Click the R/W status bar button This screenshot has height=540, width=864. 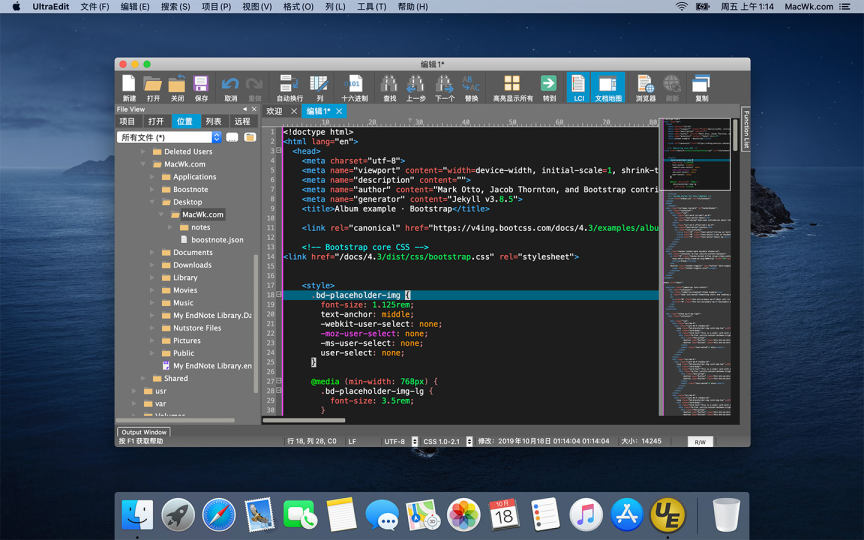pyautogui.click(x=700, y=441)
